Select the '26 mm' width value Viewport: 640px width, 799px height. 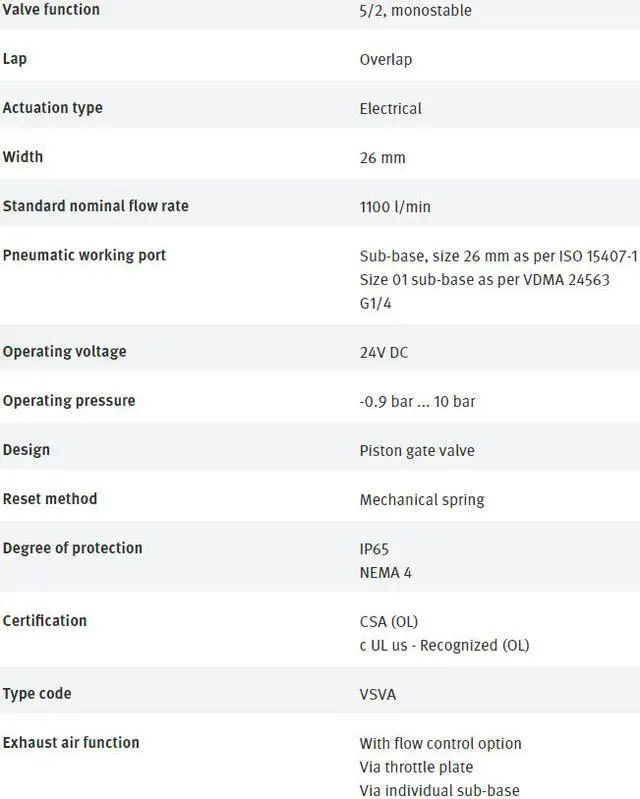[x=382, y=157]
